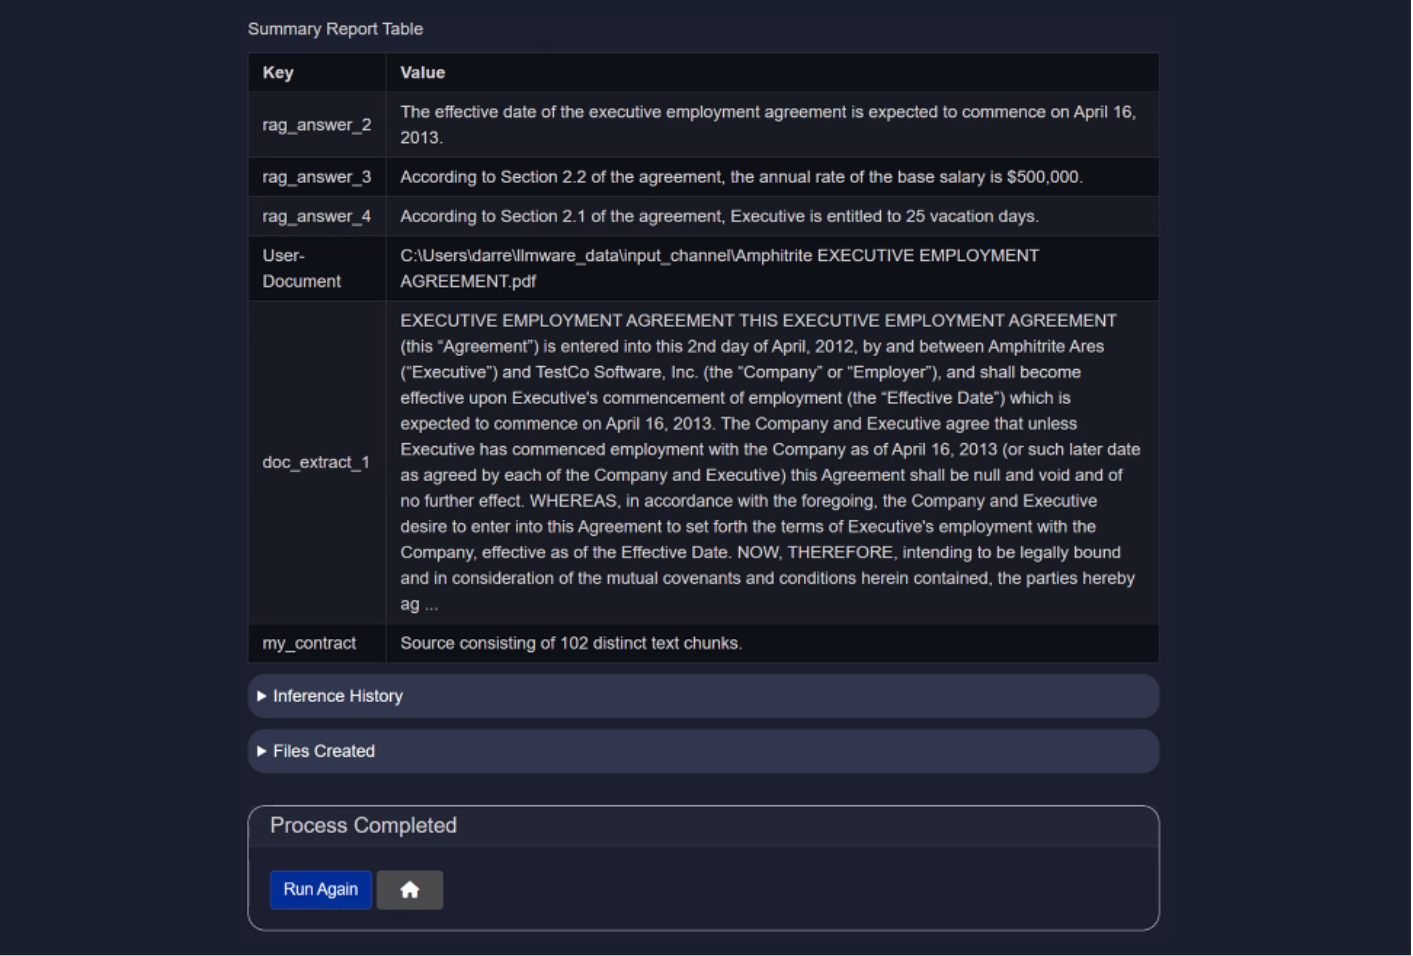Viewport: 1413px width, 956px height.
Task: Select the rag_answer_2 key cell
Action: [x=316, y=125]
